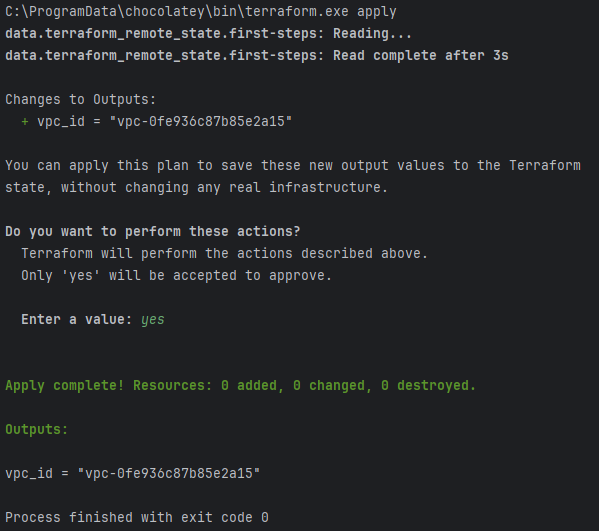This screenshot has height=531, width=599.
Task: Click the 'Read complete after 3s' line
Action: click(x=257, y=56)
